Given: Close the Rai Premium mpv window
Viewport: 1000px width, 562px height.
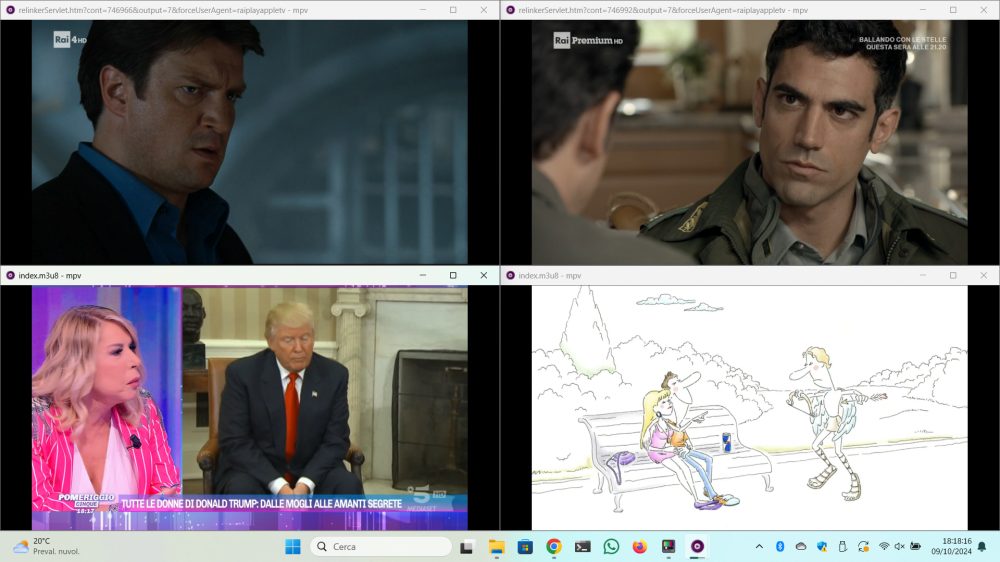Looking at the screenshot, I should pos(984,10).
